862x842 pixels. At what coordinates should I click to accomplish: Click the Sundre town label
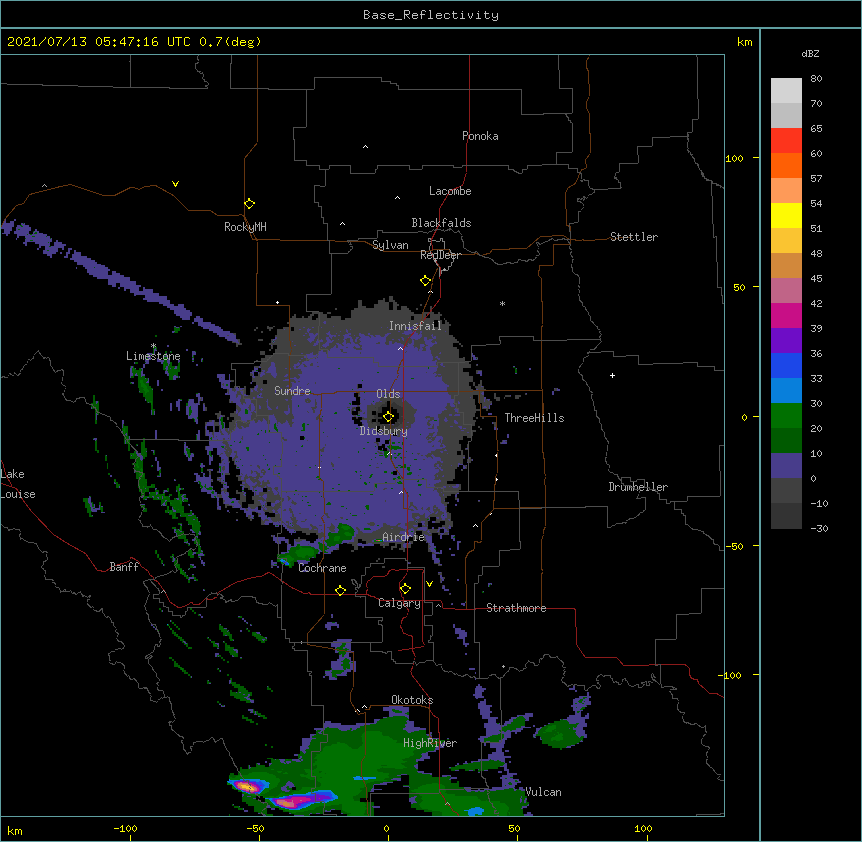292,391
